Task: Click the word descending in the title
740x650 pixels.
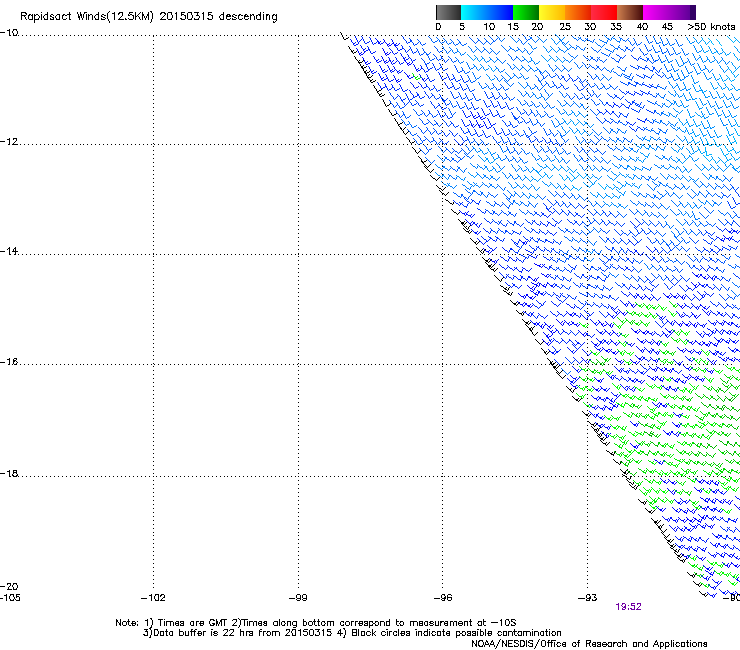Action: click(248, 16)
